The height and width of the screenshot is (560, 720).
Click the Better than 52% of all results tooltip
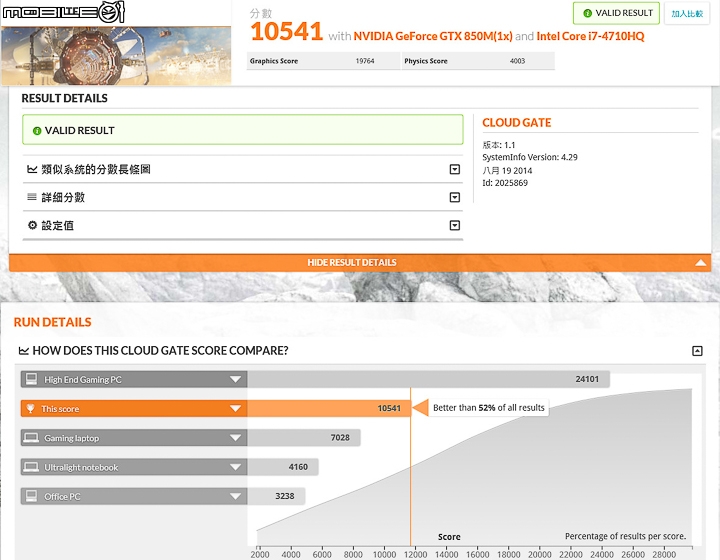[489, 408]
